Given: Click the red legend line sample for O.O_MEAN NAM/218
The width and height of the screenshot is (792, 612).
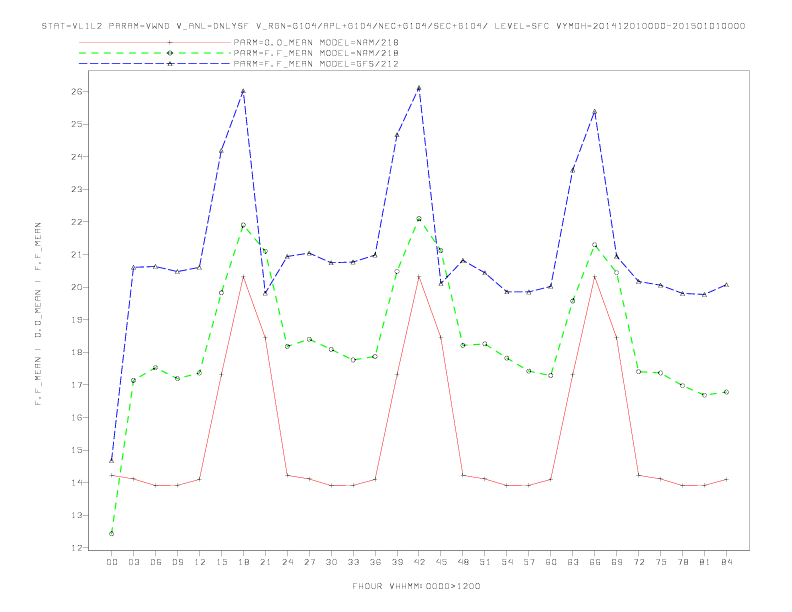Looking at the screenshot, I should pyautogui.click(x=155, y=42).
